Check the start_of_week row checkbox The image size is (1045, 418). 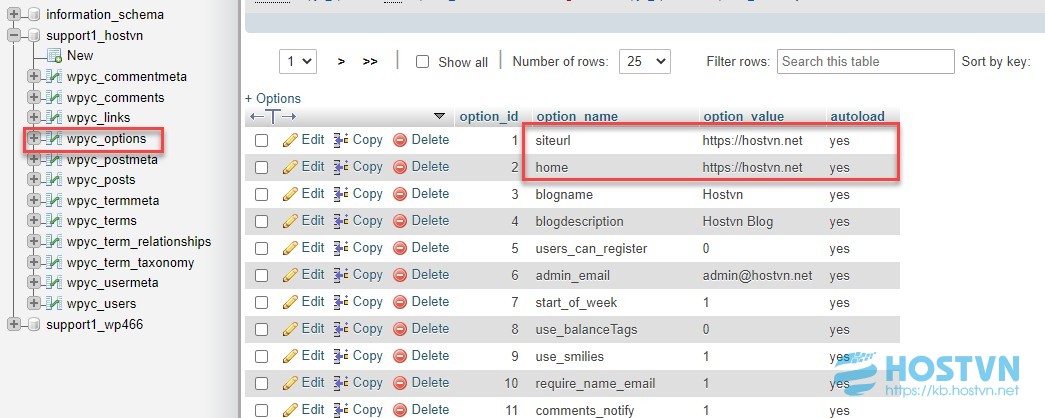click(x=261, y=303)
